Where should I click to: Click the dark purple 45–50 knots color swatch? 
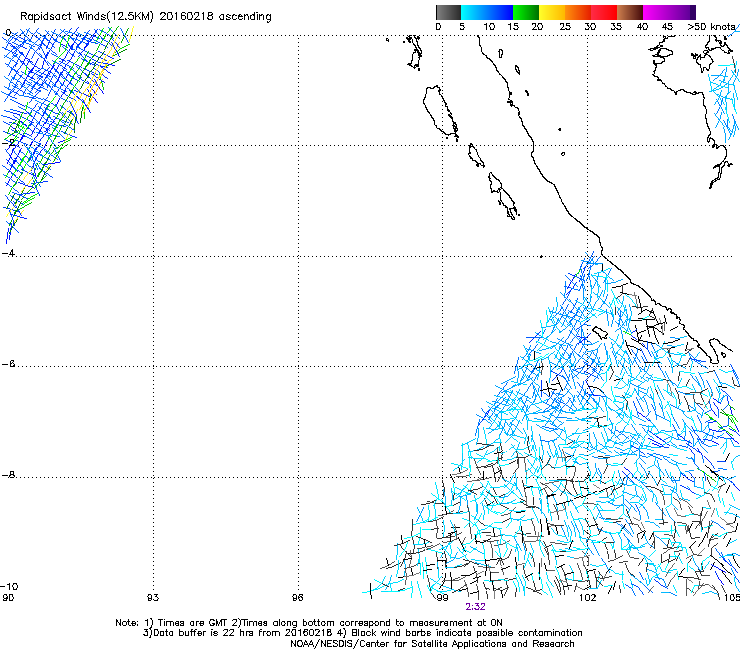tap(682, 12)
